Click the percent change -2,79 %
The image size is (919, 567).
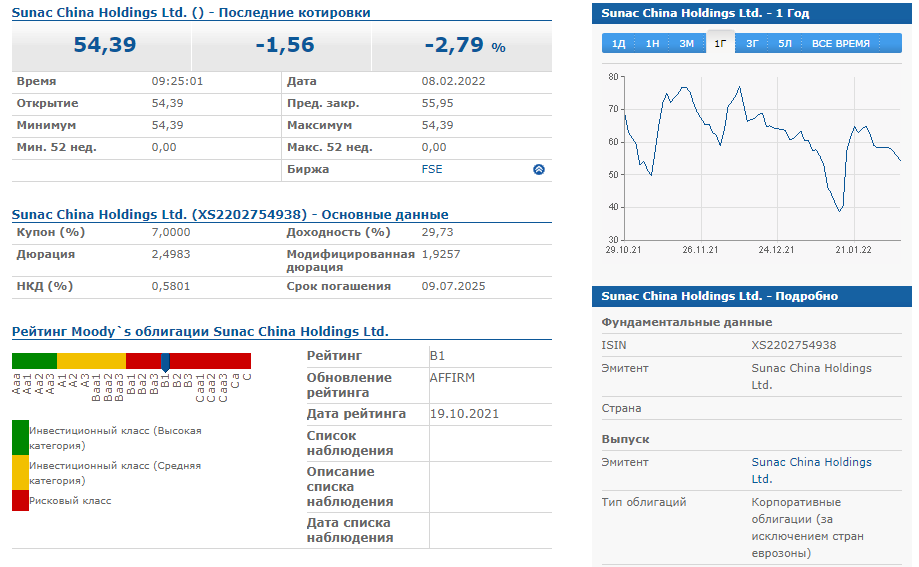click(x=465, y=45)
